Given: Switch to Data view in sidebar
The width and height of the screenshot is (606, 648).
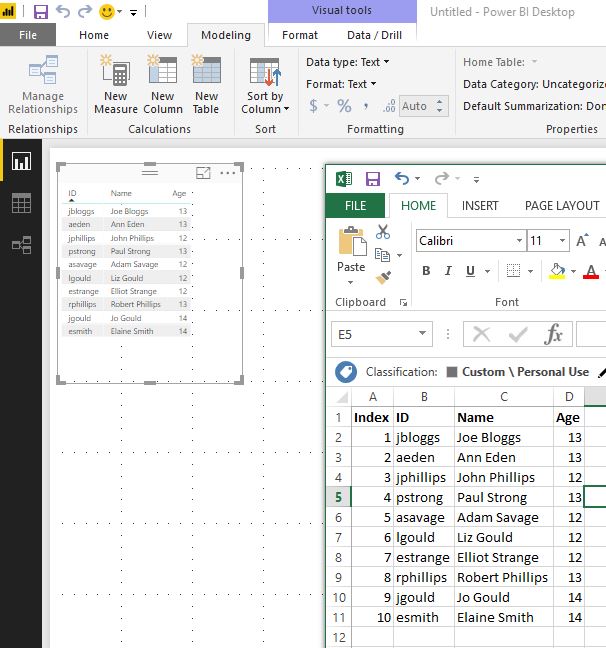Looking at the screenshot, I should (x=21, y=203).
